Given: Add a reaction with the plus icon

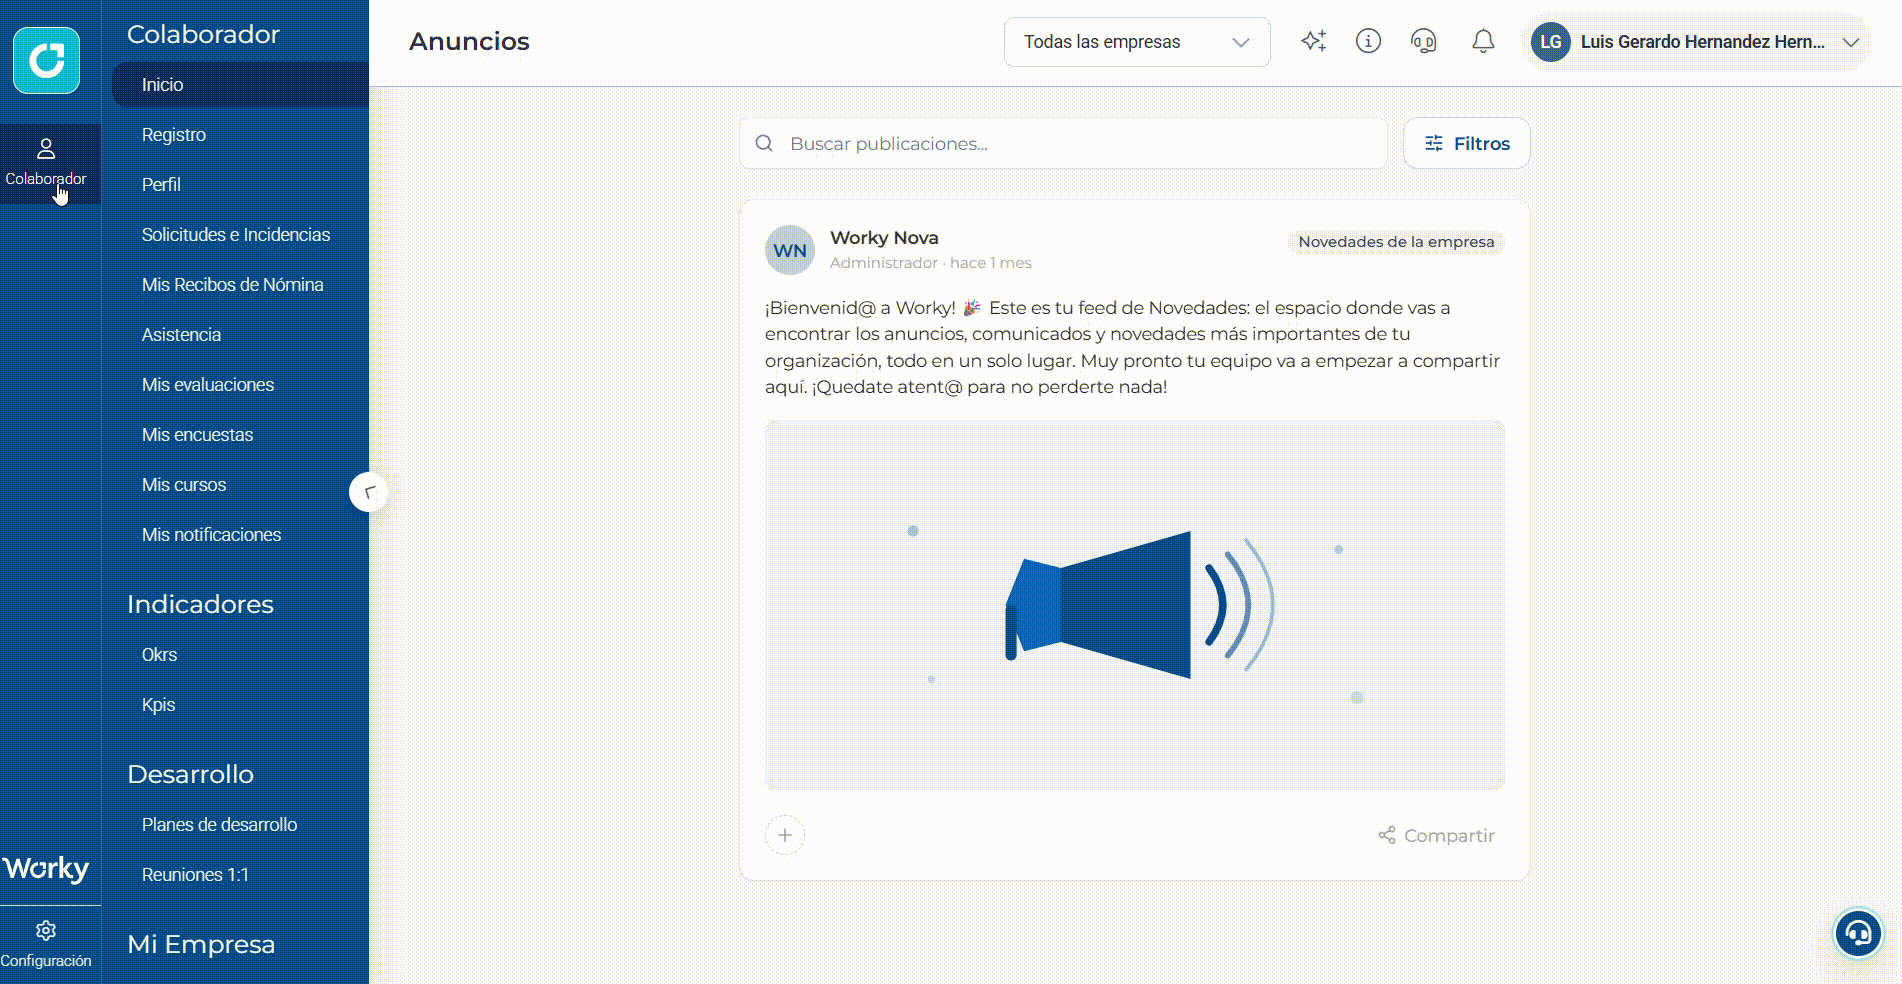Looking at the screenshot, I should (785, 835).
